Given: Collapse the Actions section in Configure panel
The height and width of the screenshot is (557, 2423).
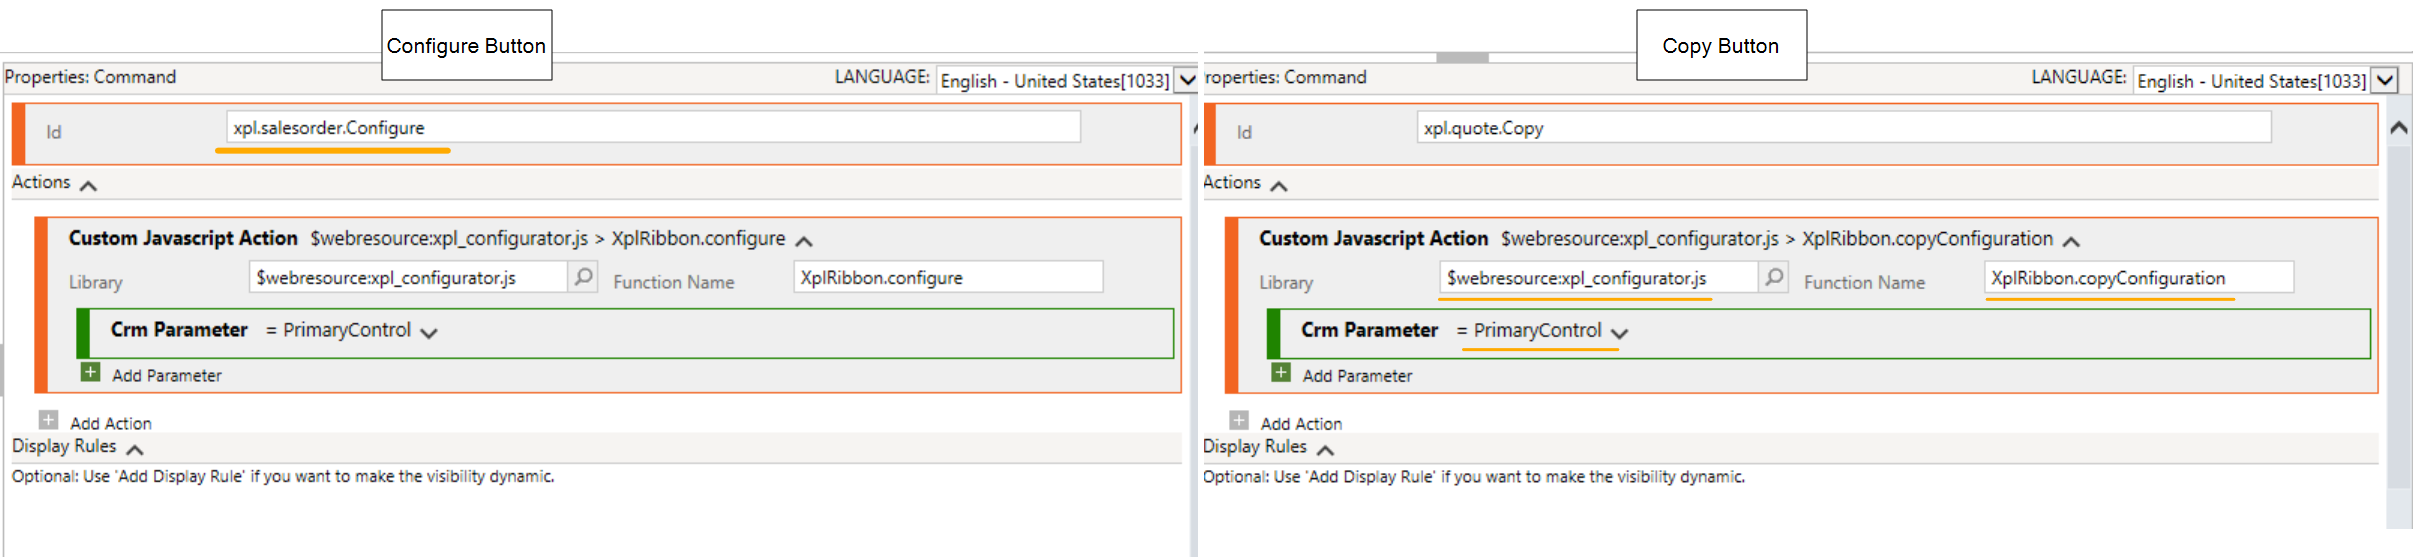Looking at the screenshot, I should click(88, 186).
